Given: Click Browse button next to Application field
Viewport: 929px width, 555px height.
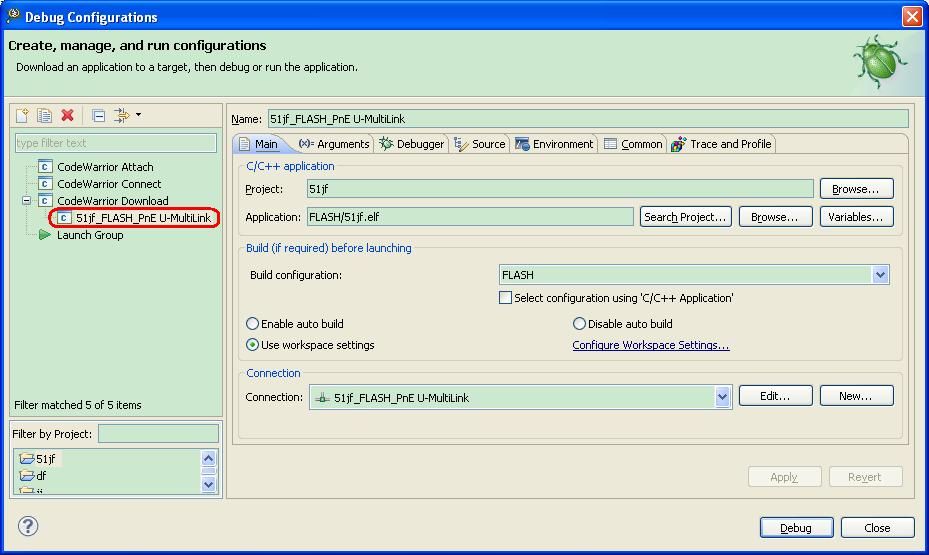Looking at the screenshot, I should pyautogui.click(x=774, y=217).
